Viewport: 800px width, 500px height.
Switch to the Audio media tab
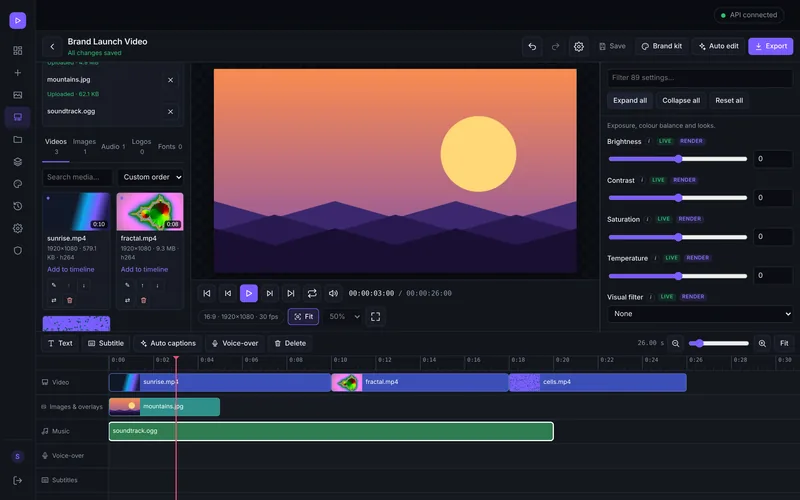[x=113, y=146]
